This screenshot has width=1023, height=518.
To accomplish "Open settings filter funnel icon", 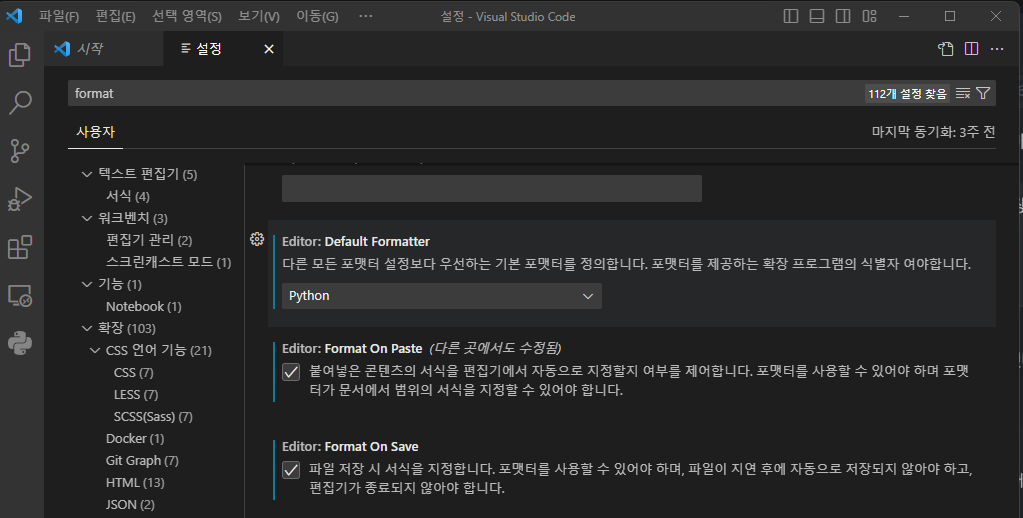I will point(983,93).
